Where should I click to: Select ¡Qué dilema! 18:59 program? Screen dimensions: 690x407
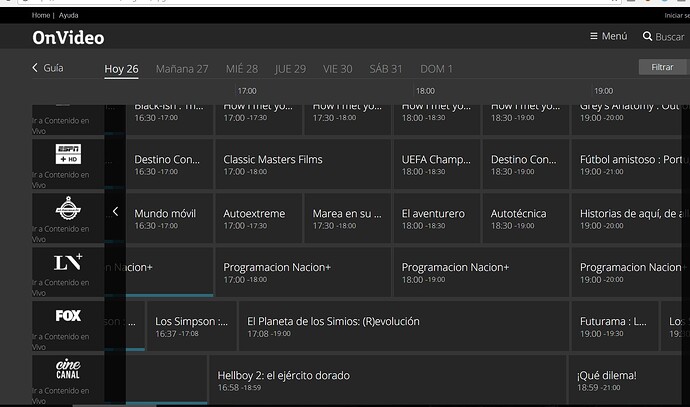pos(629,380)
